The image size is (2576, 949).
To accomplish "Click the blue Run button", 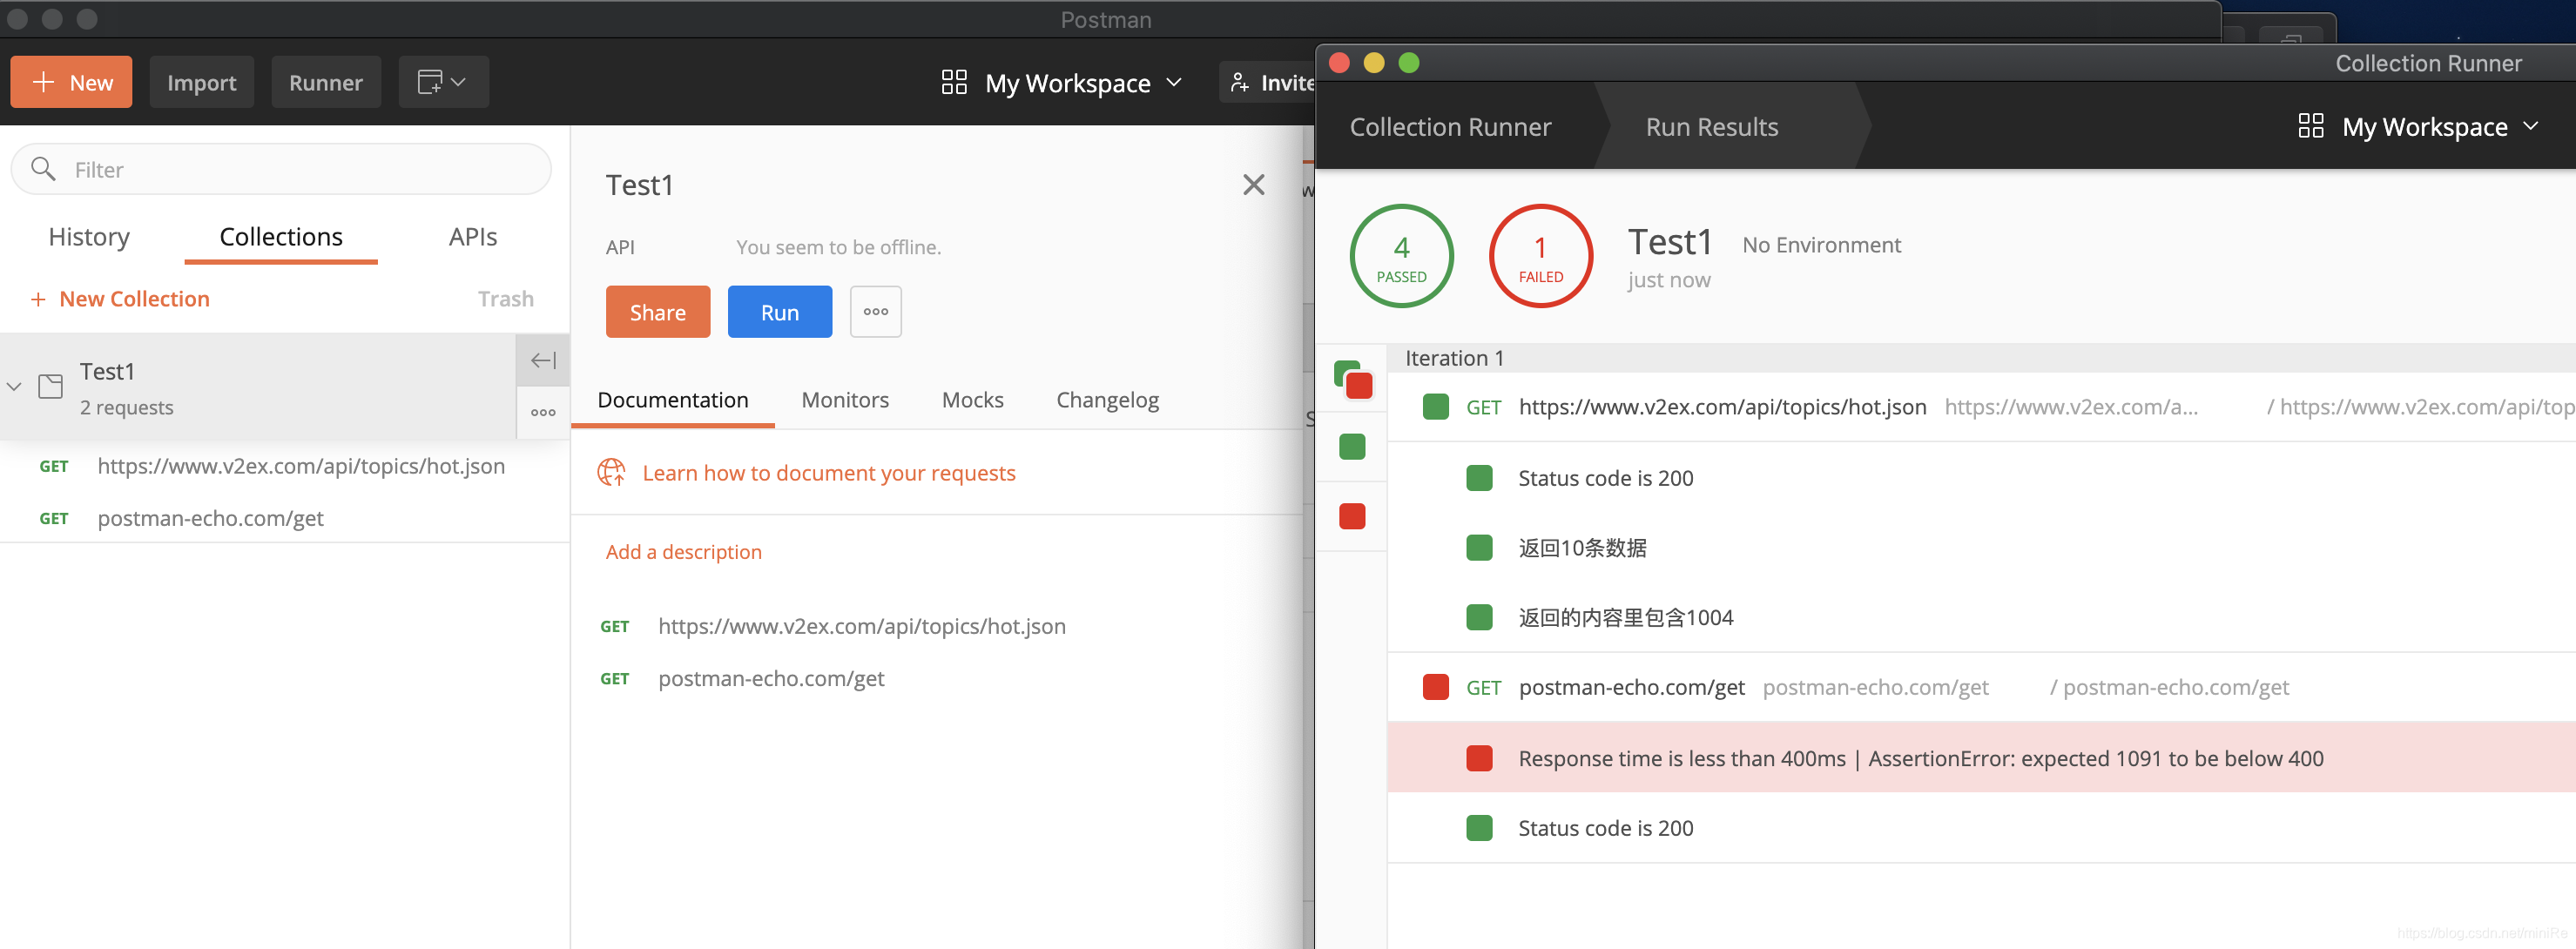I will point(779,312).
